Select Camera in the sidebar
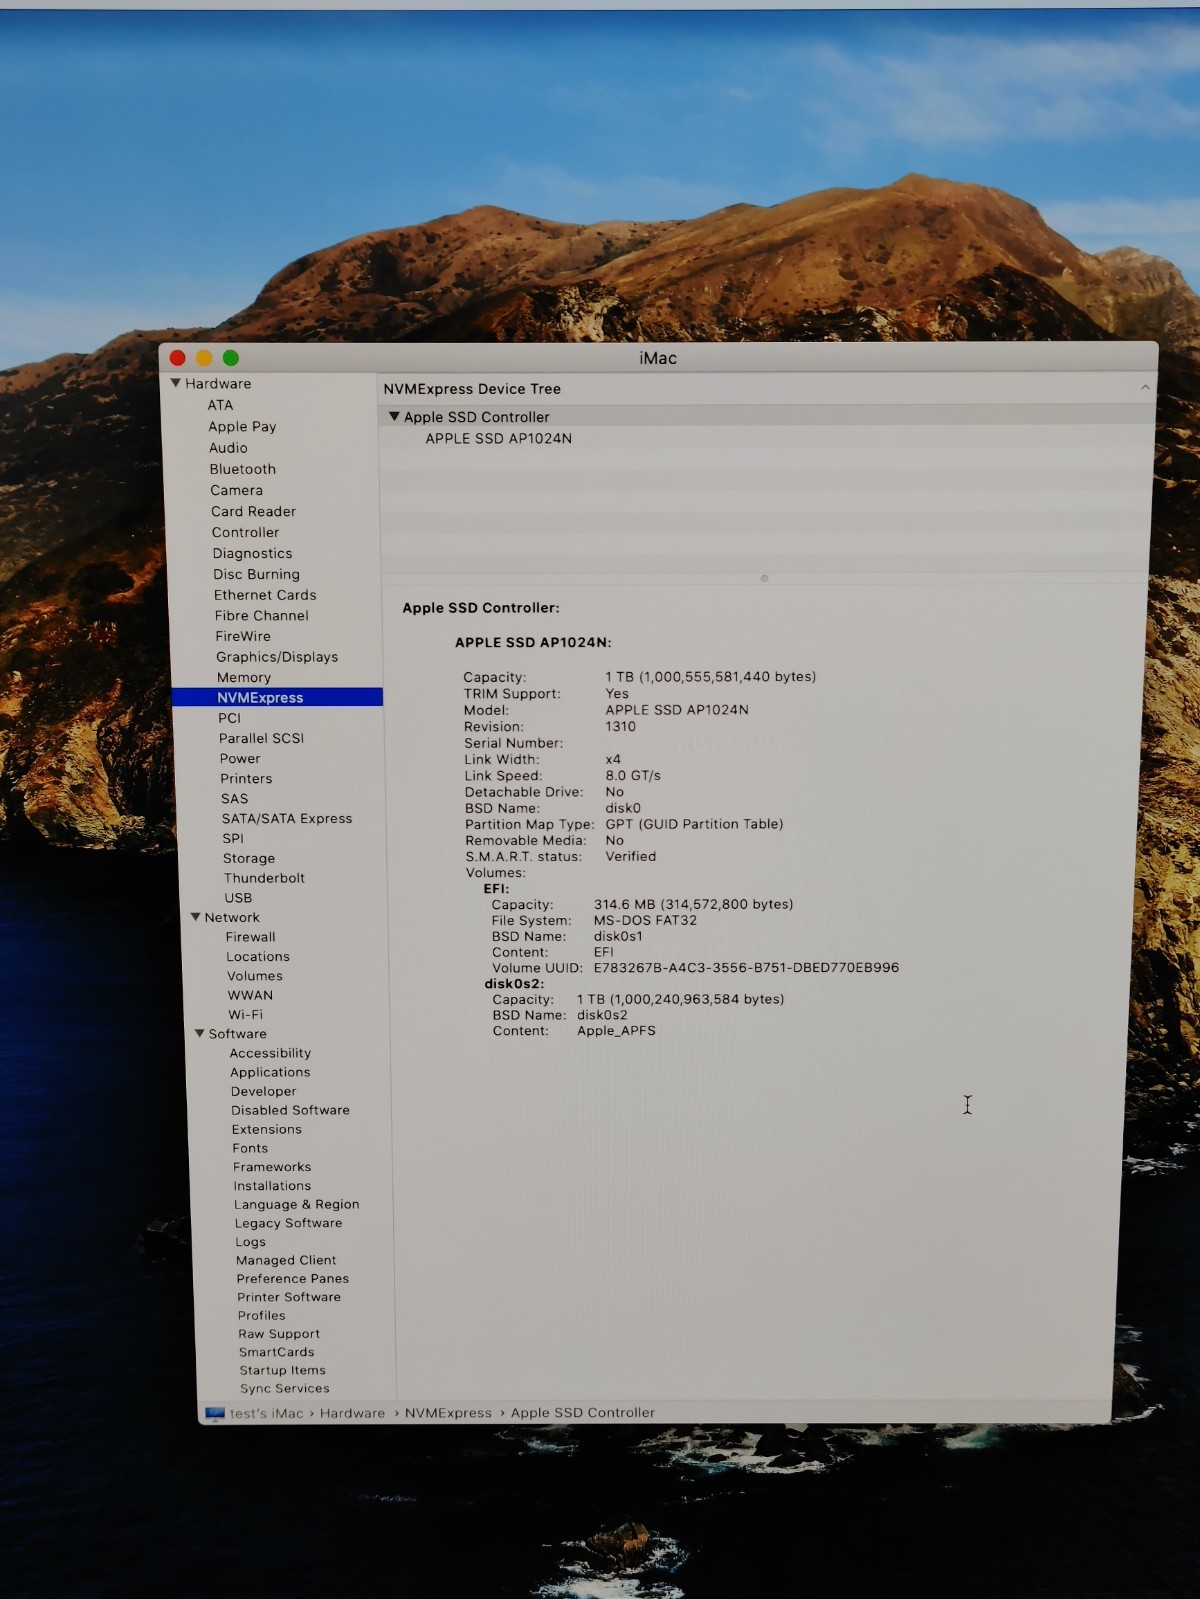The height and width of the screenshot is (1599, 1200). [x=236, y=490]
